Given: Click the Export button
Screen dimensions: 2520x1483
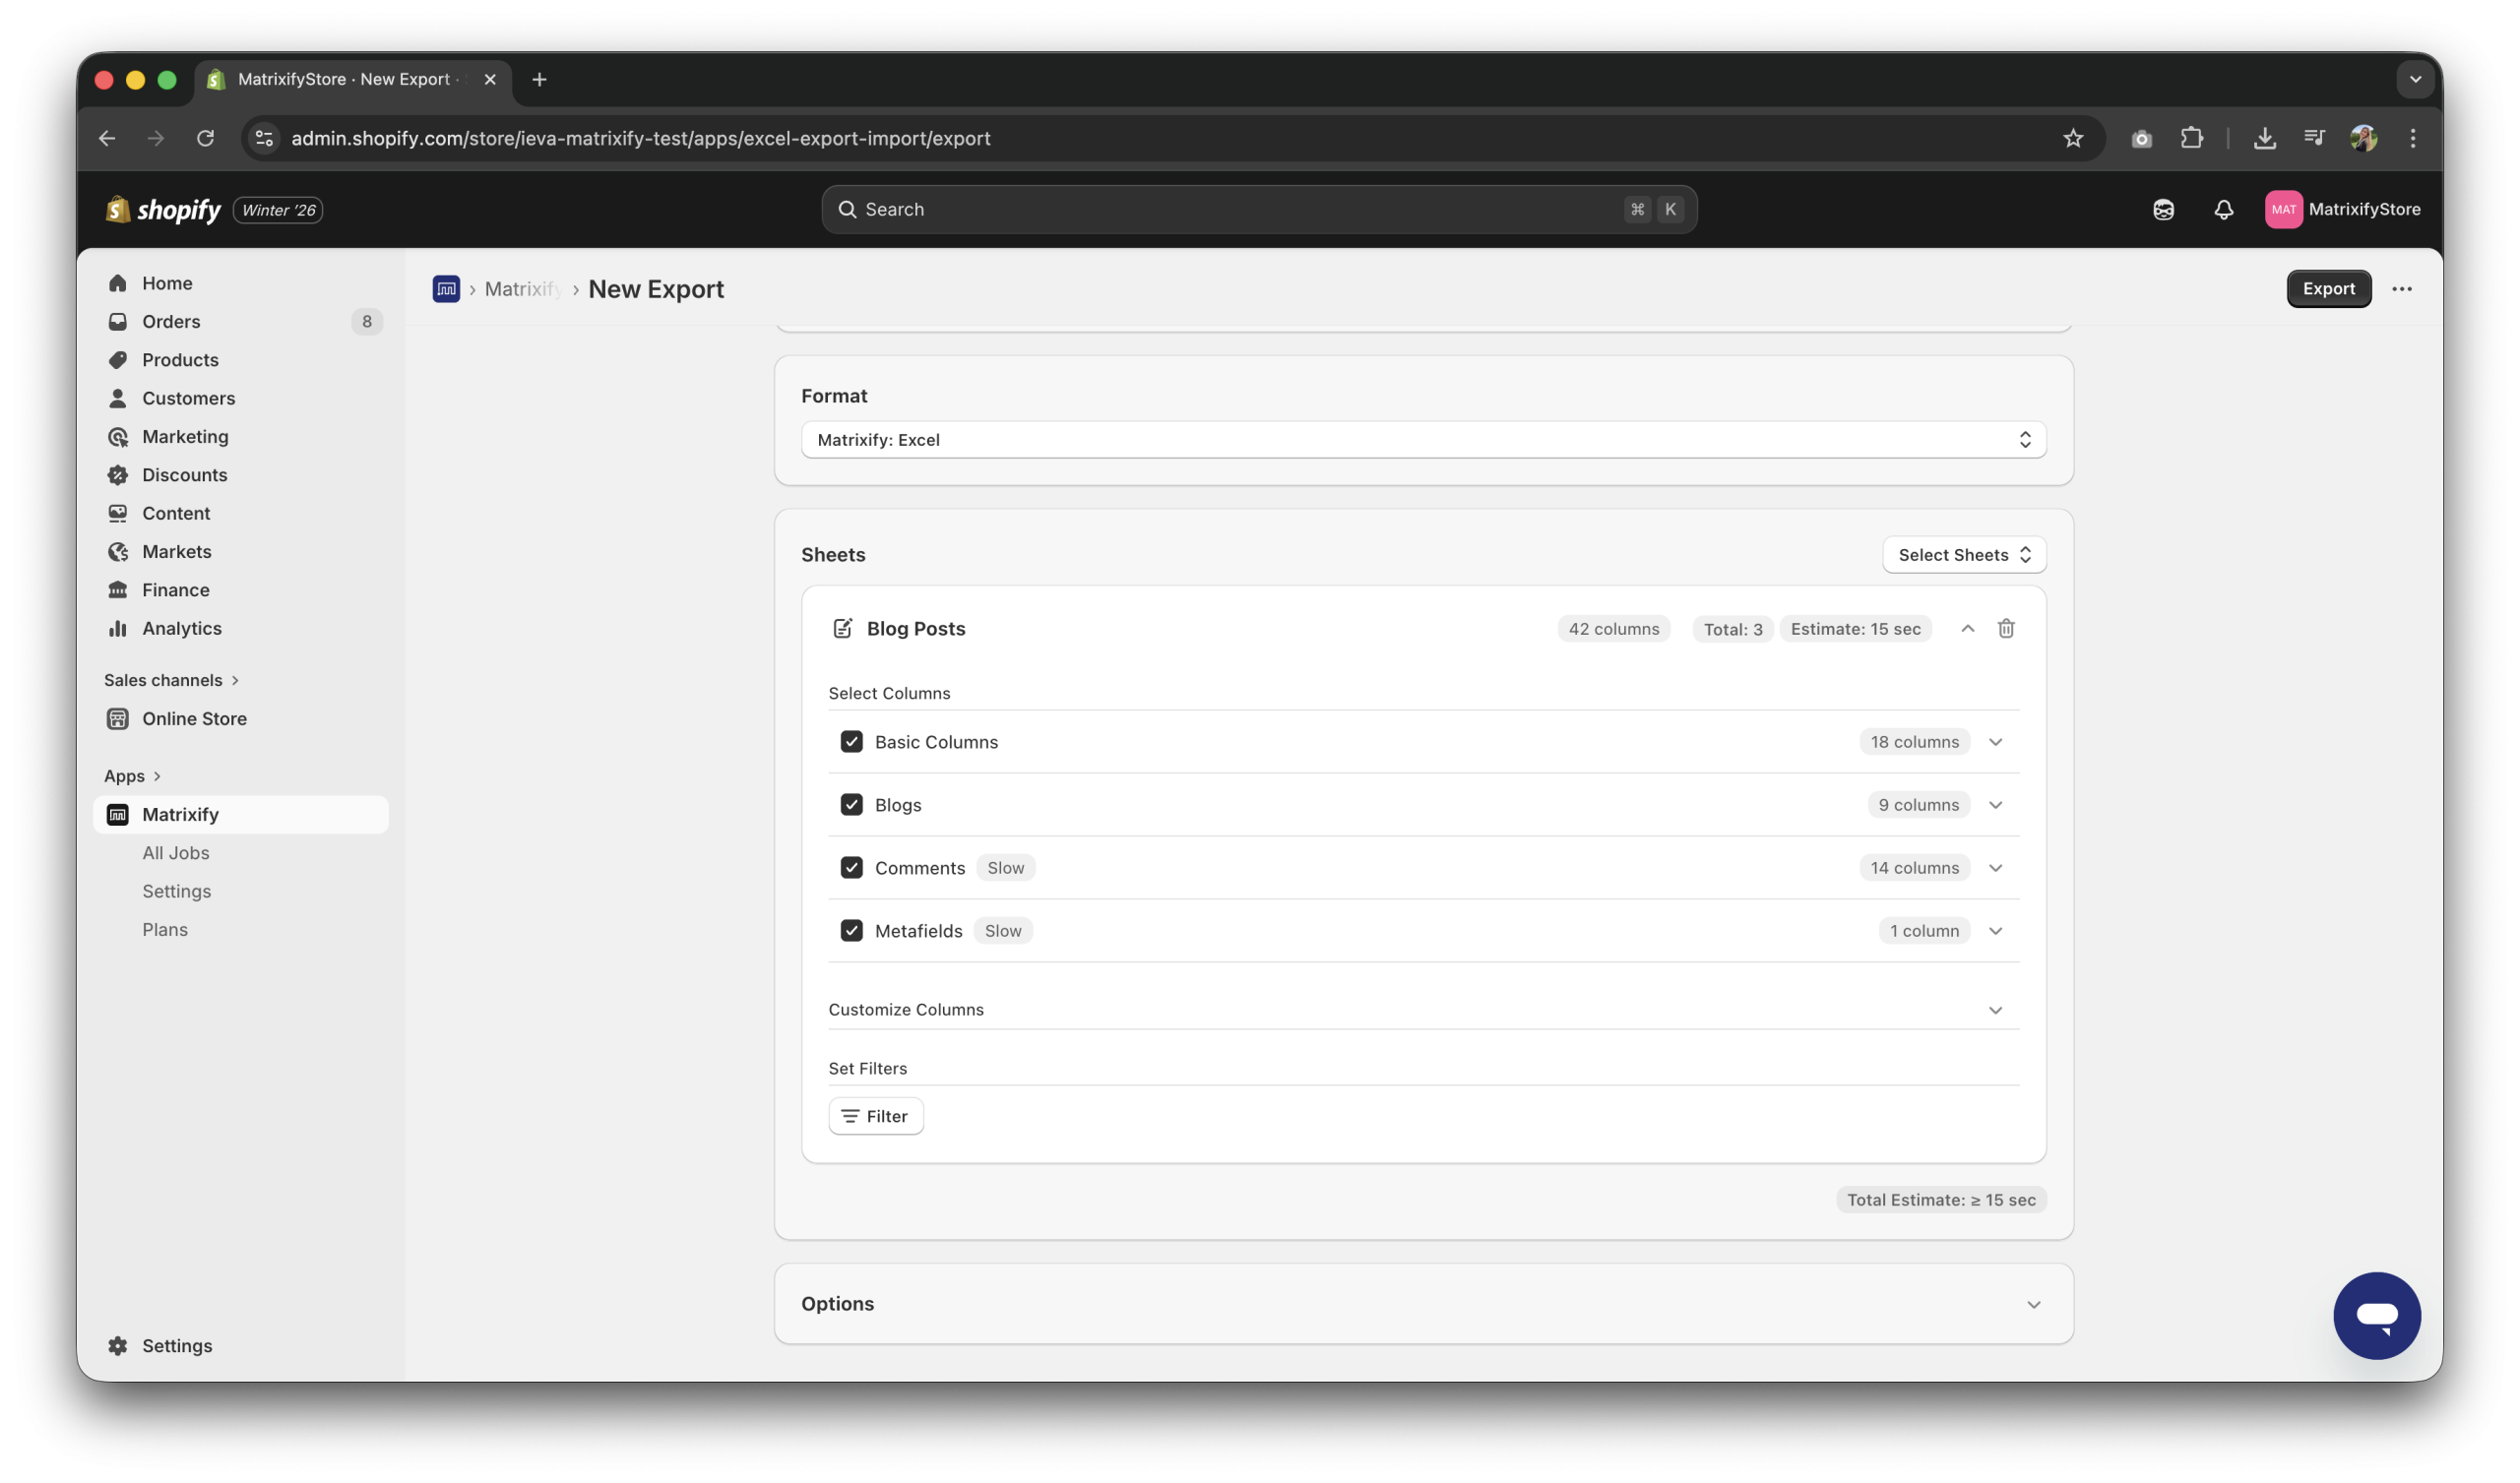Looking at the screenshot, I should pyautogui.click(x=2327, y=289).
